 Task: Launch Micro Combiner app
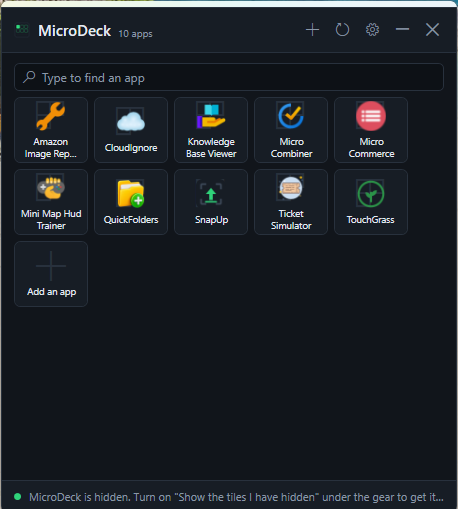(291, 130)
